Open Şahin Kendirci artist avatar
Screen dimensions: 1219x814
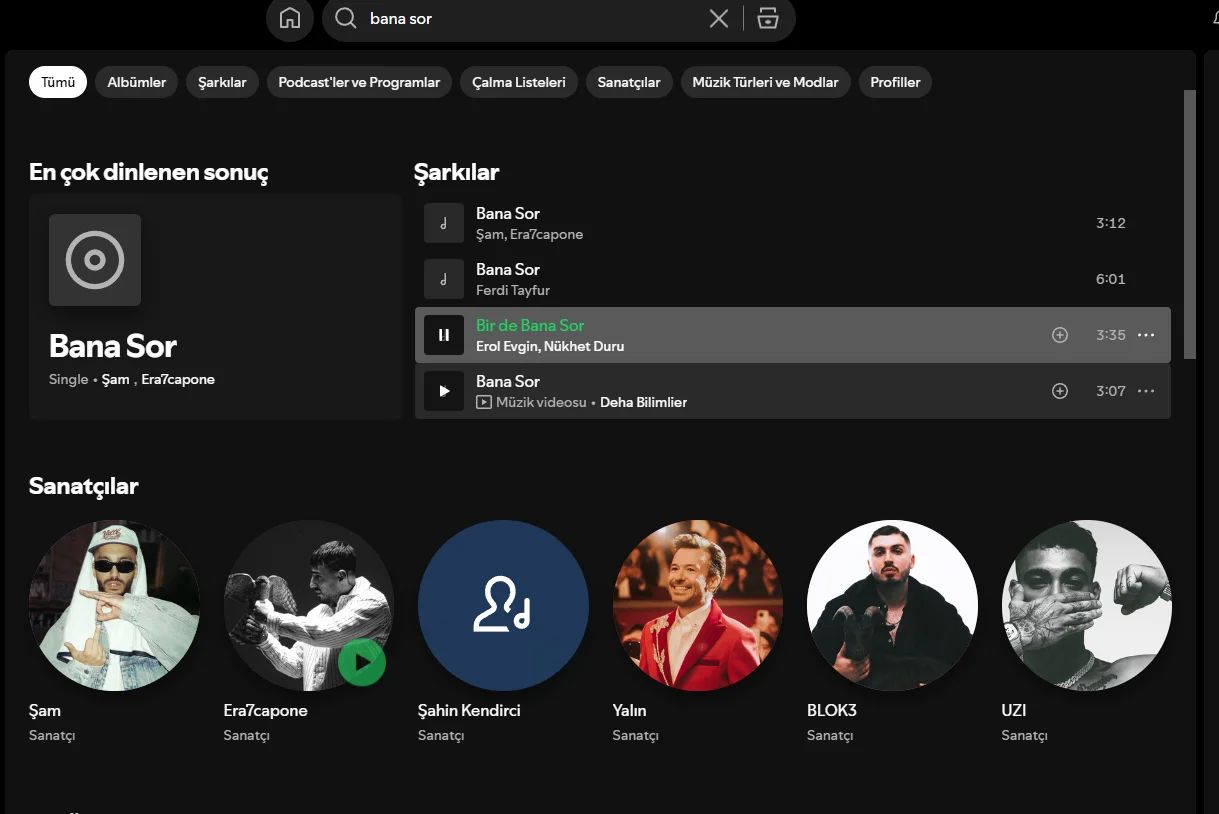click(503, 606)
